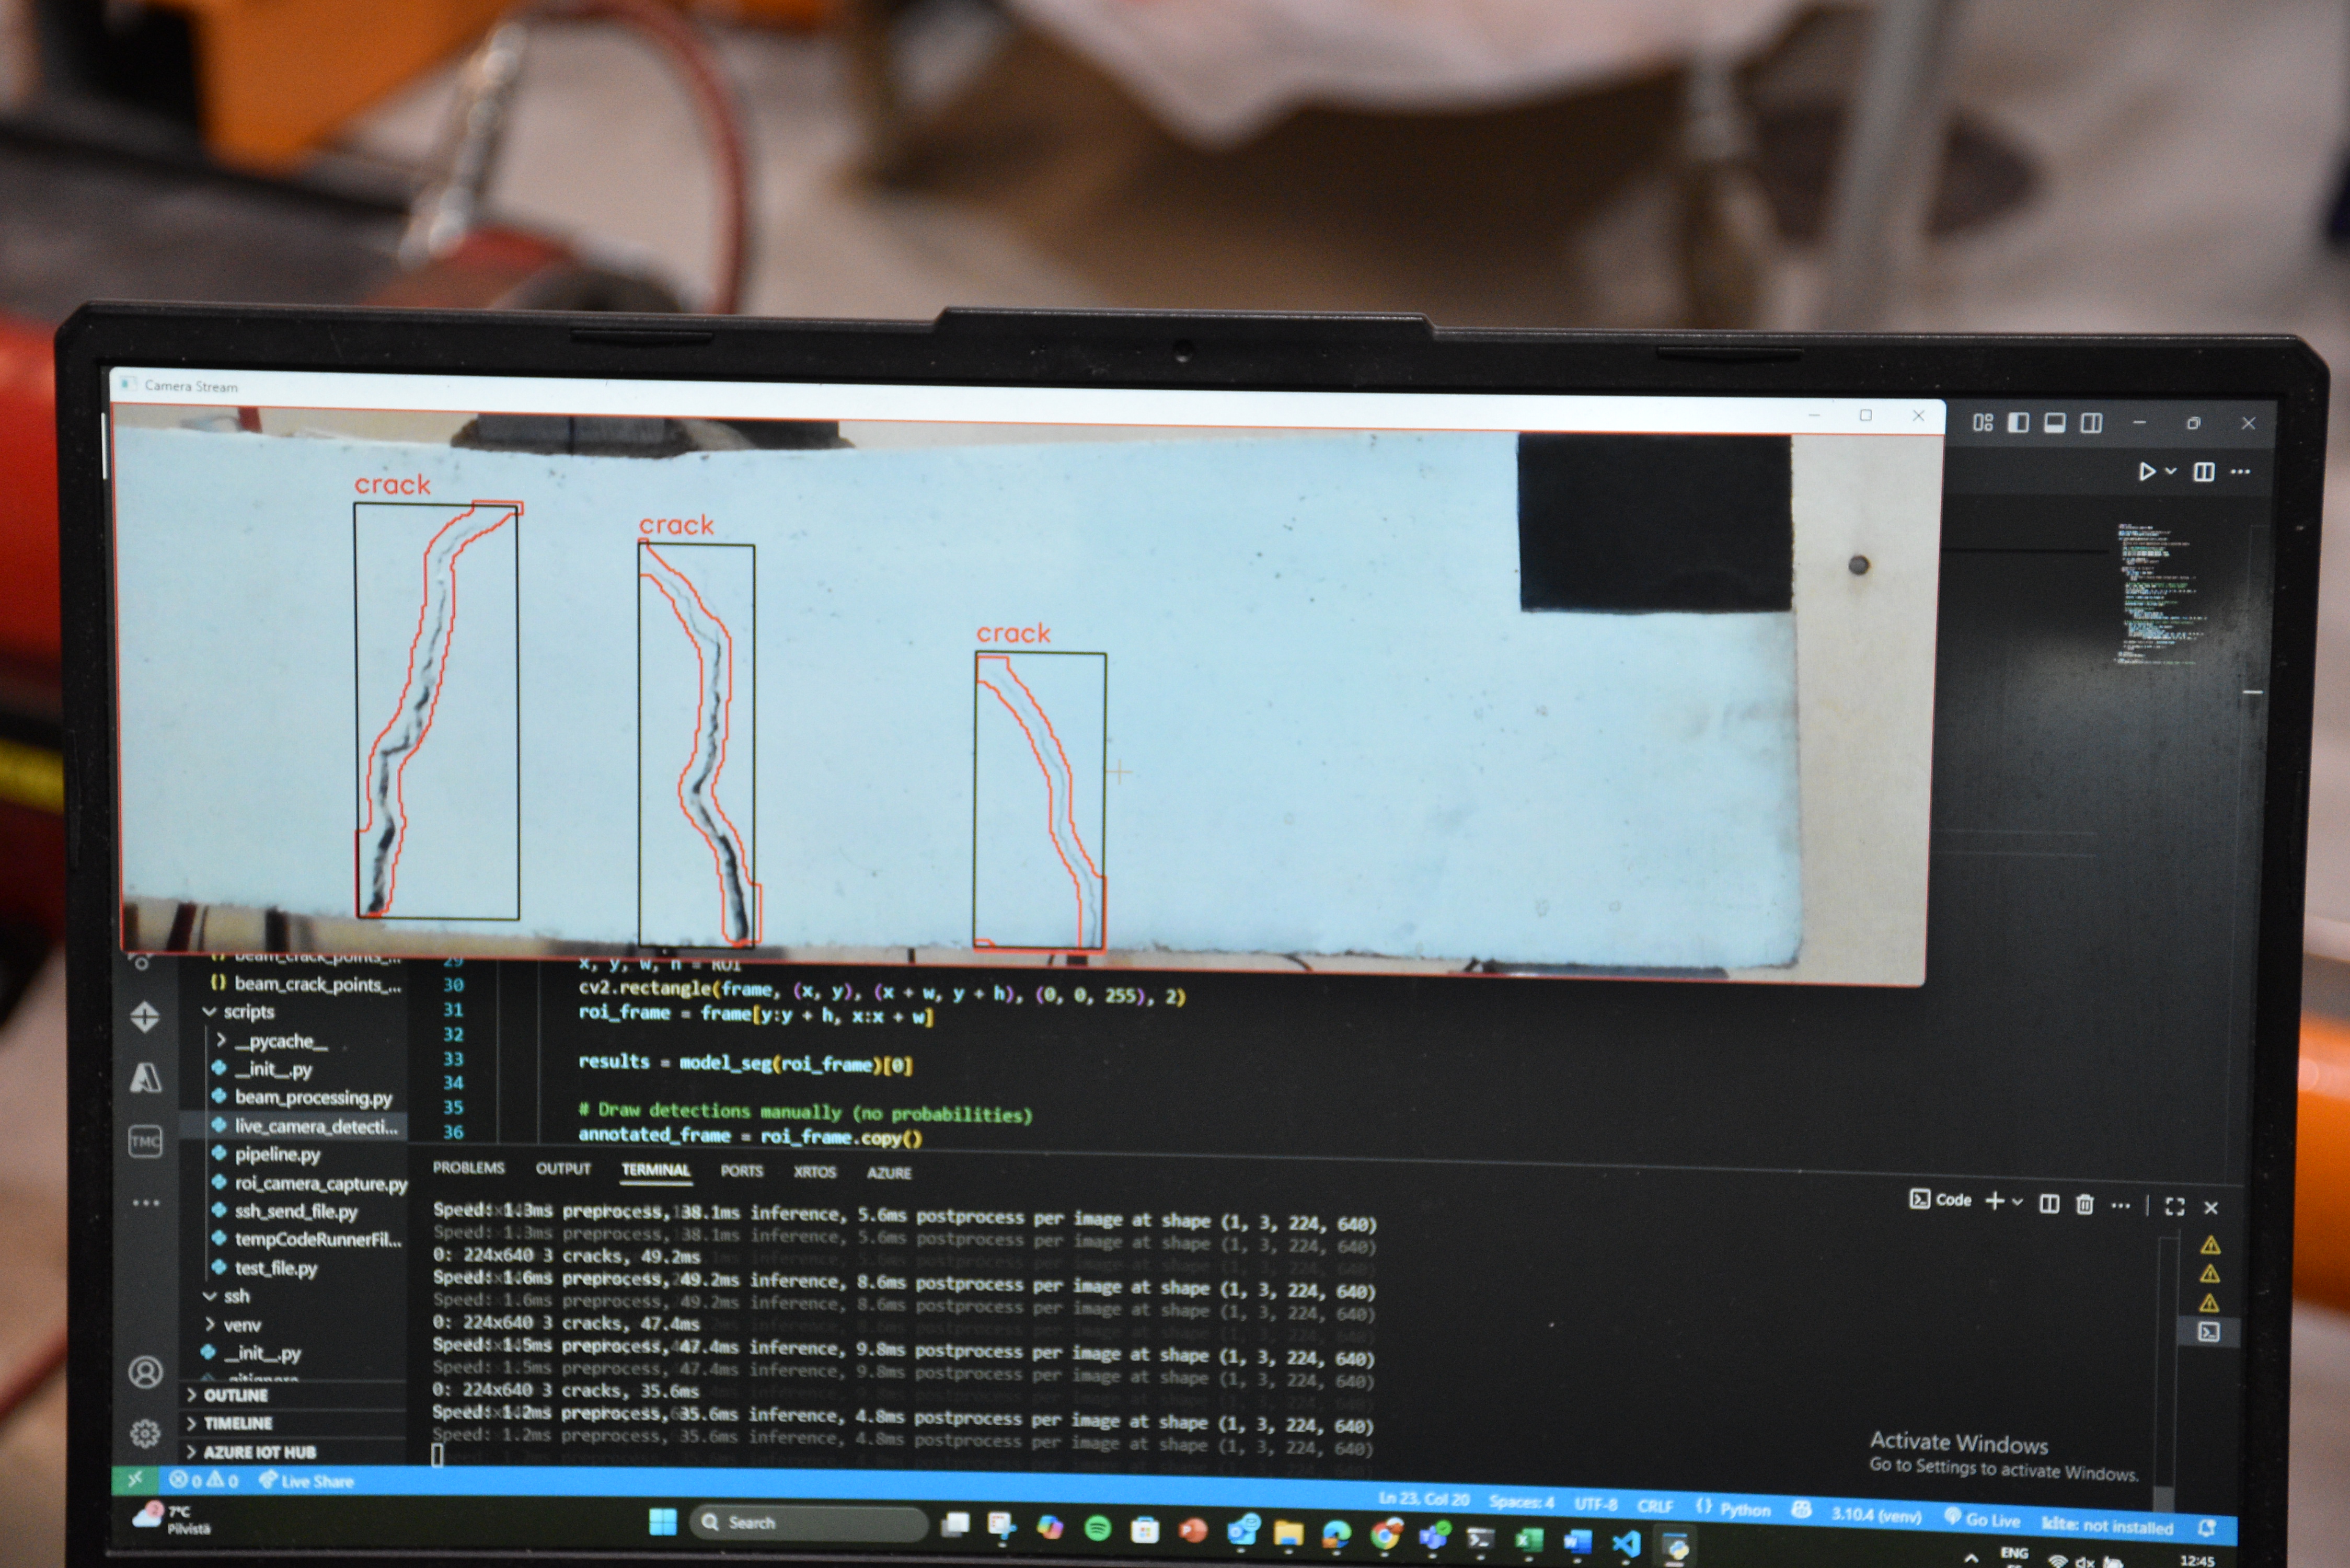Maximize the terminal panel size
The height and width of the screenshot is (1568, 2350).
2174,1207
